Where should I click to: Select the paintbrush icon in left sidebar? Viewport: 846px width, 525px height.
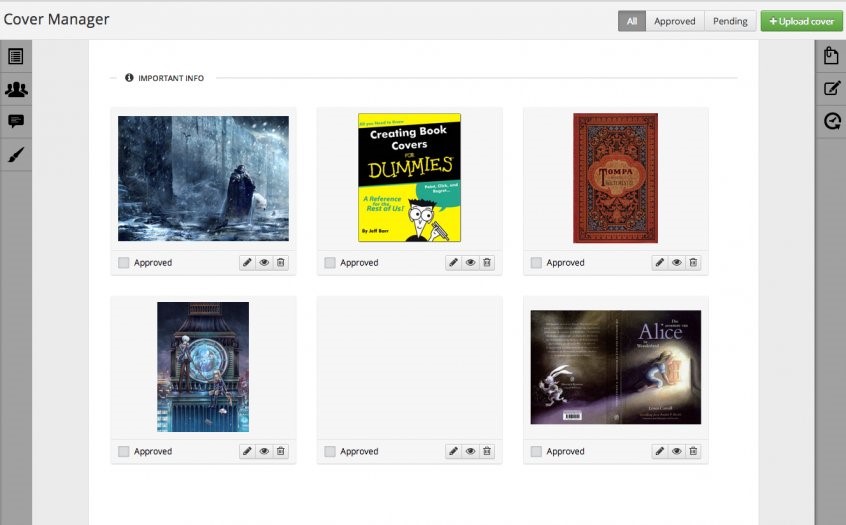16,155
